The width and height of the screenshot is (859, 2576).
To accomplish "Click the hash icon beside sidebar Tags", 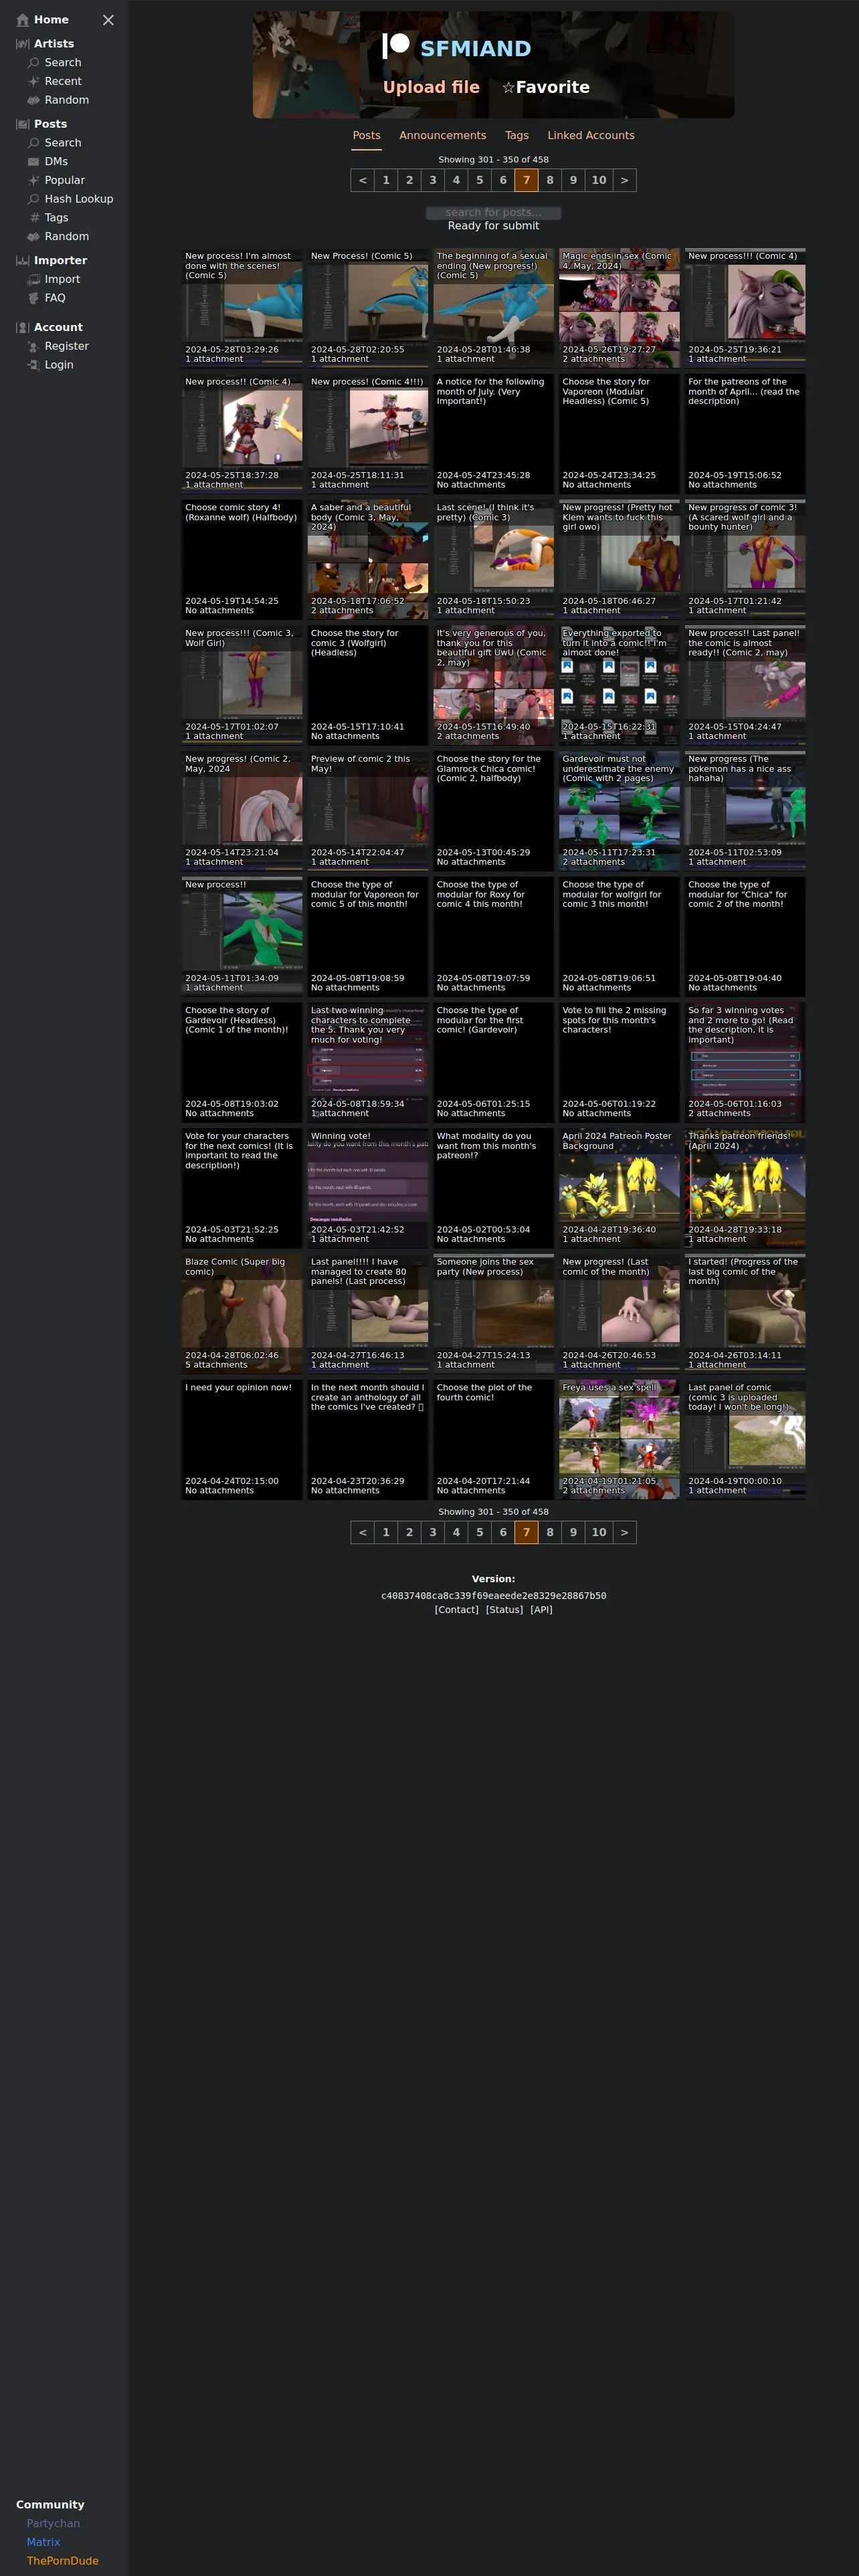I will pyautogui.click(x=34, y=218).
